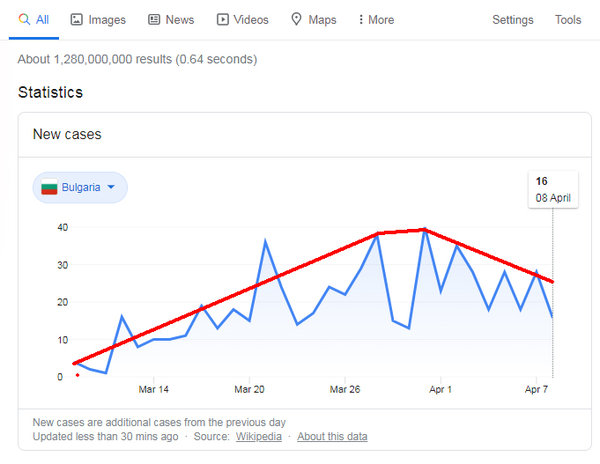
Task: Click the Statistics section title
Action: pyautogui.click(x=50, y=92)
